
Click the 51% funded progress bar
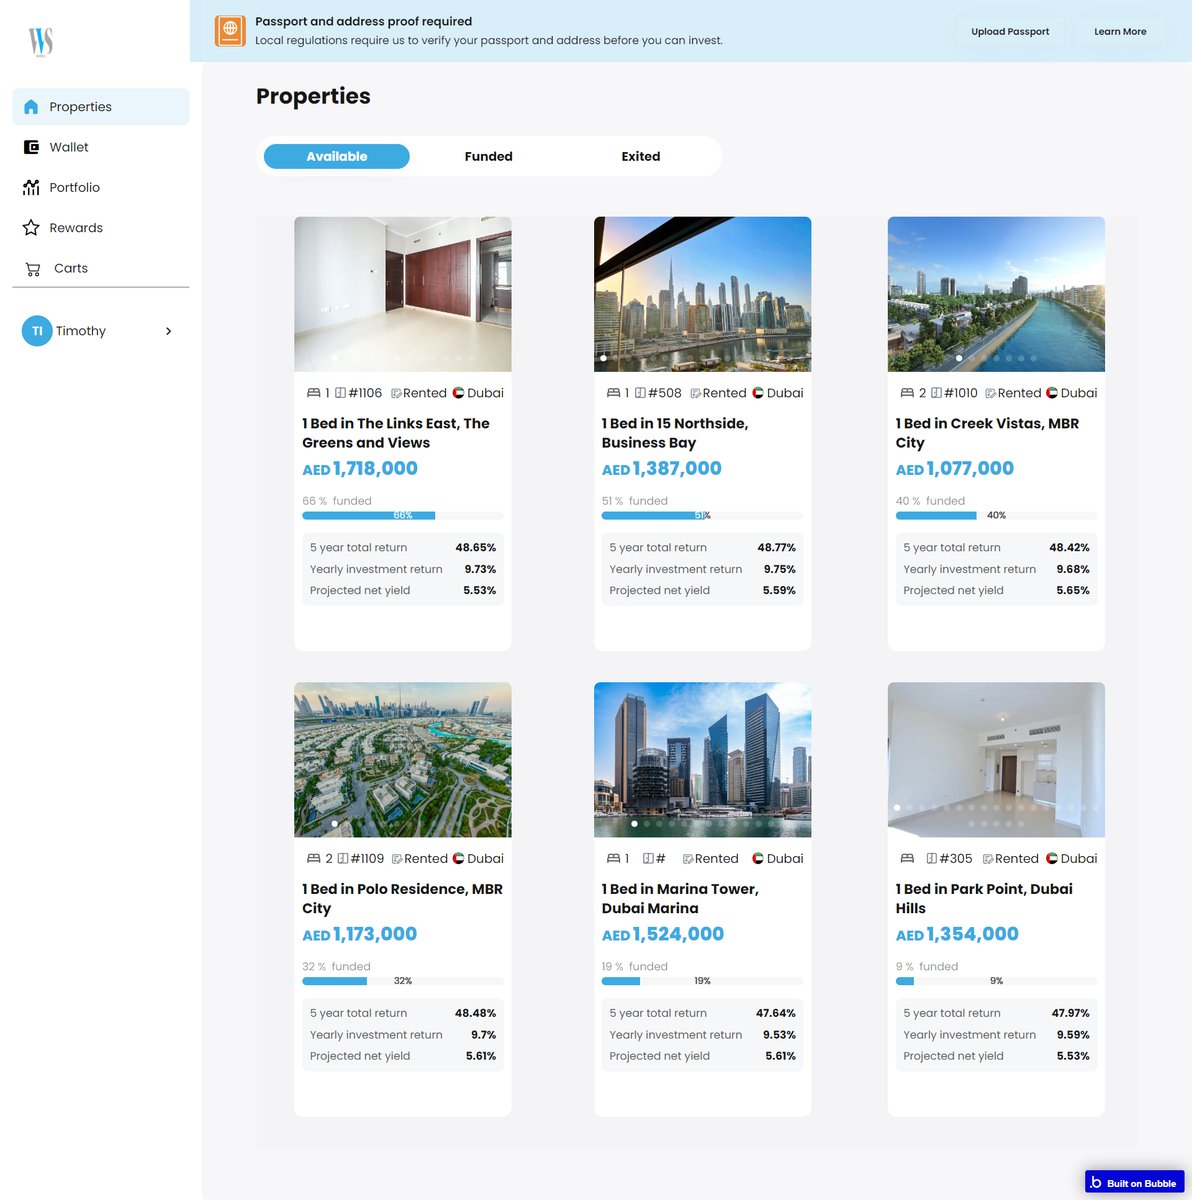pyautogui.click(x=702, y=516)
